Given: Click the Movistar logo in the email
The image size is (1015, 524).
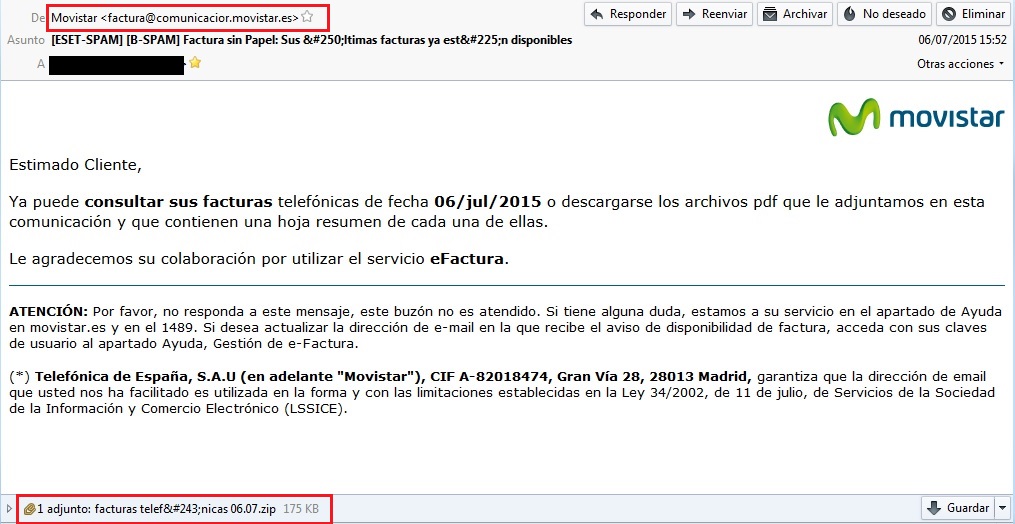Looking at the screenshot, I should tap(916, 118).
